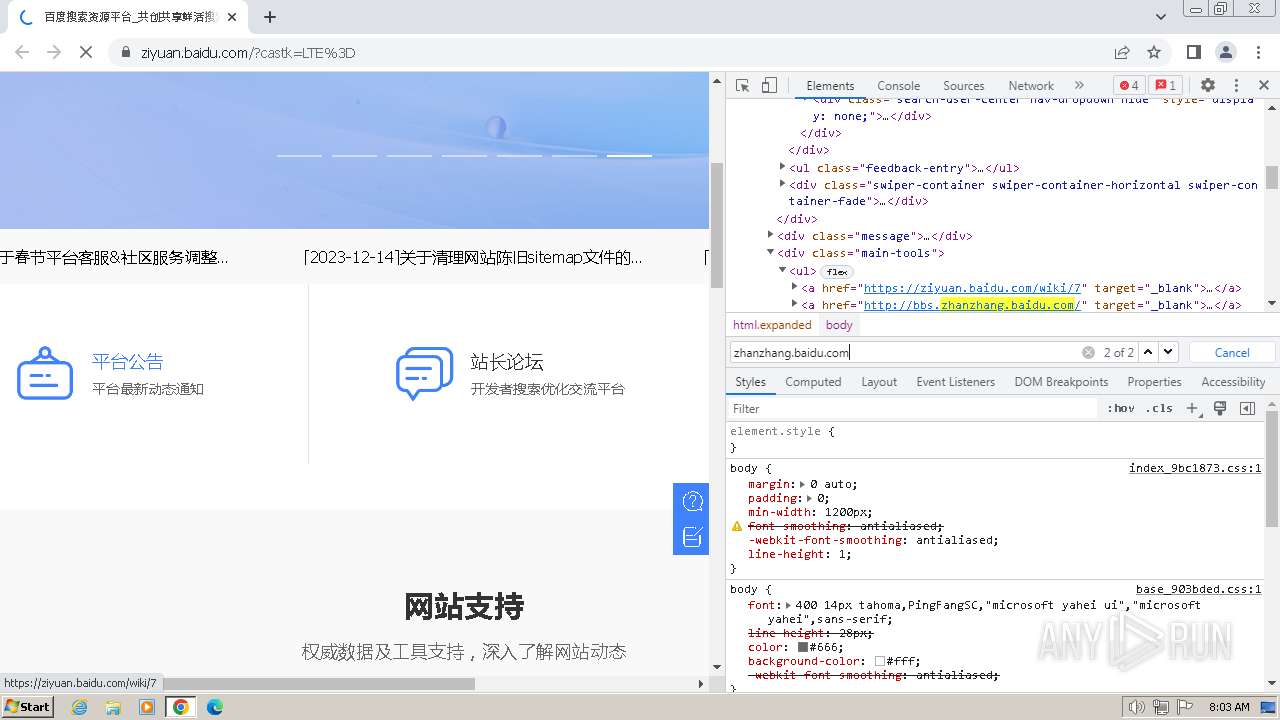The width and height of the screenshot is (1280, 720).
Task: Open the Chrome profile avatar
Action: click(x=1226, y=52)
